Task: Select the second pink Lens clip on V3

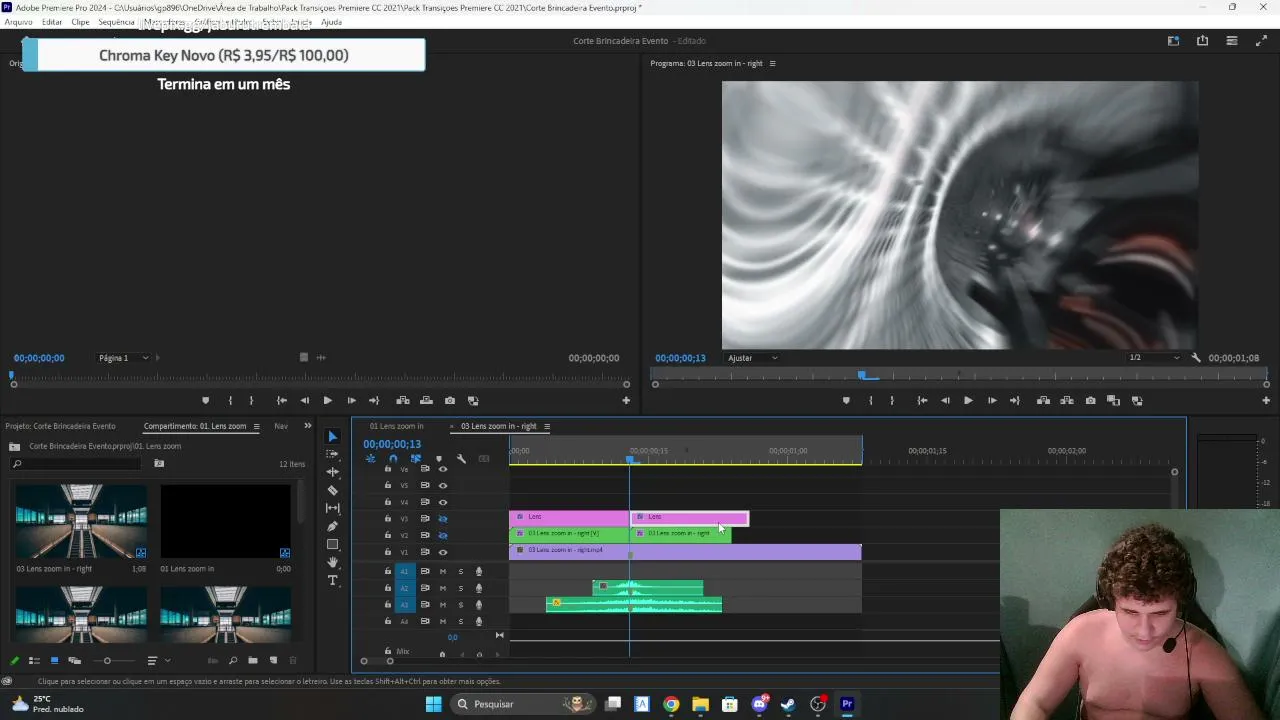Action: 689,517
